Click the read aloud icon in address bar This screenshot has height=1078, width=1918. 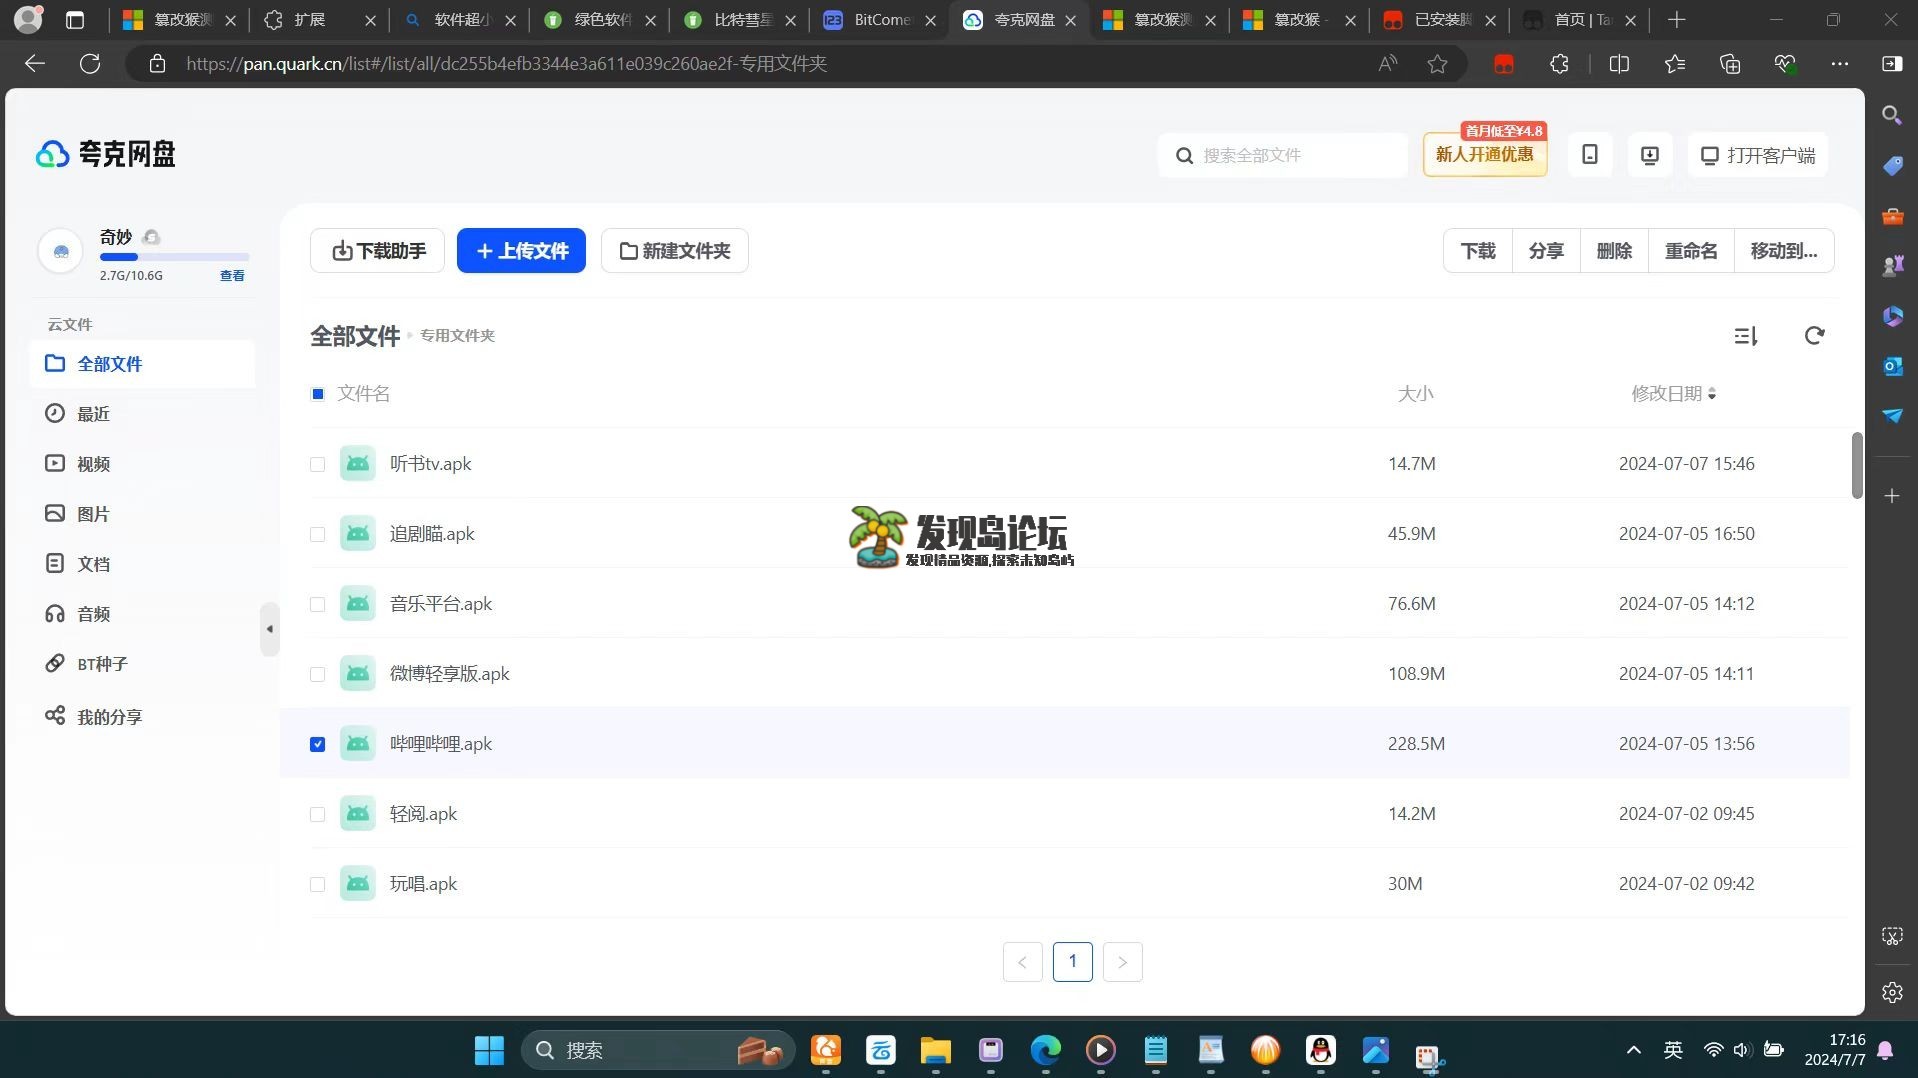(x=1387, y=64)
